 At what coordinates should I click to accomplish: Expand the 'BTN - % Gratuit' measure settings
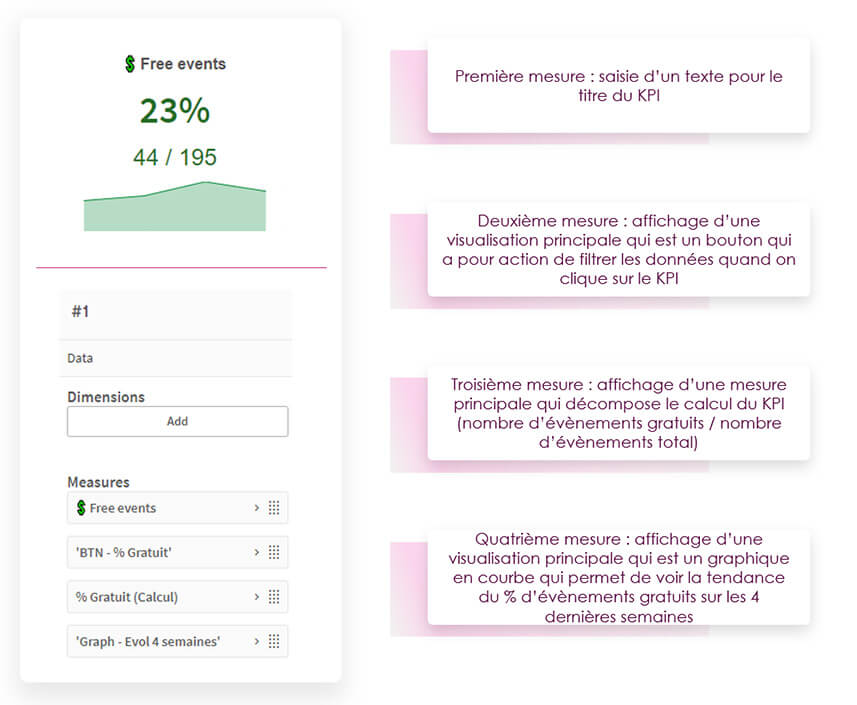[x=256, y=552]
